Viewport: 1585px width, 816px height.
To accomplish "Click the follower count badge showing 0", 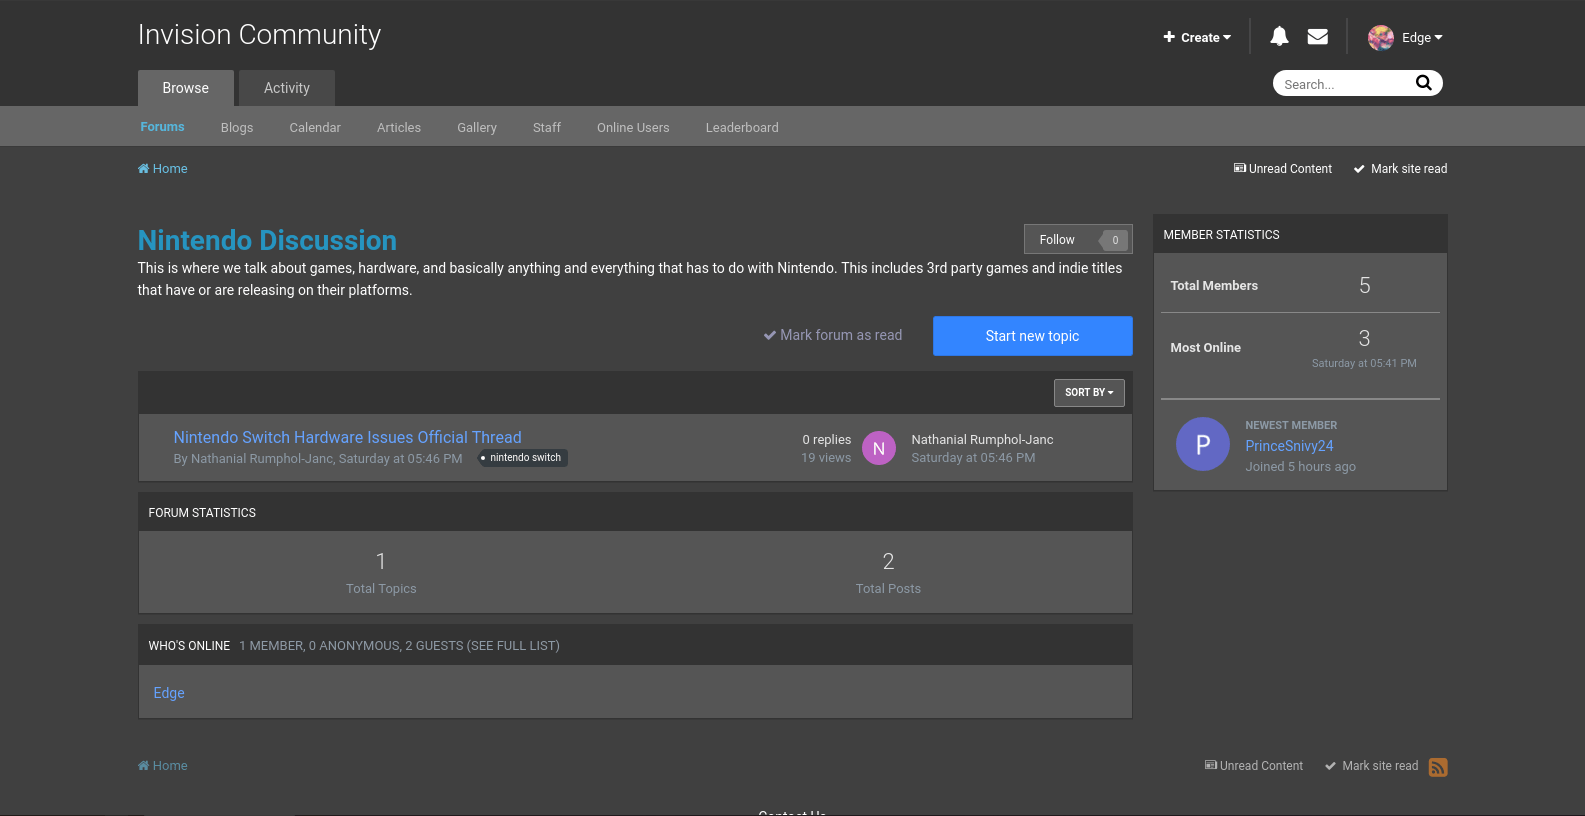I will pos(1115,240).
